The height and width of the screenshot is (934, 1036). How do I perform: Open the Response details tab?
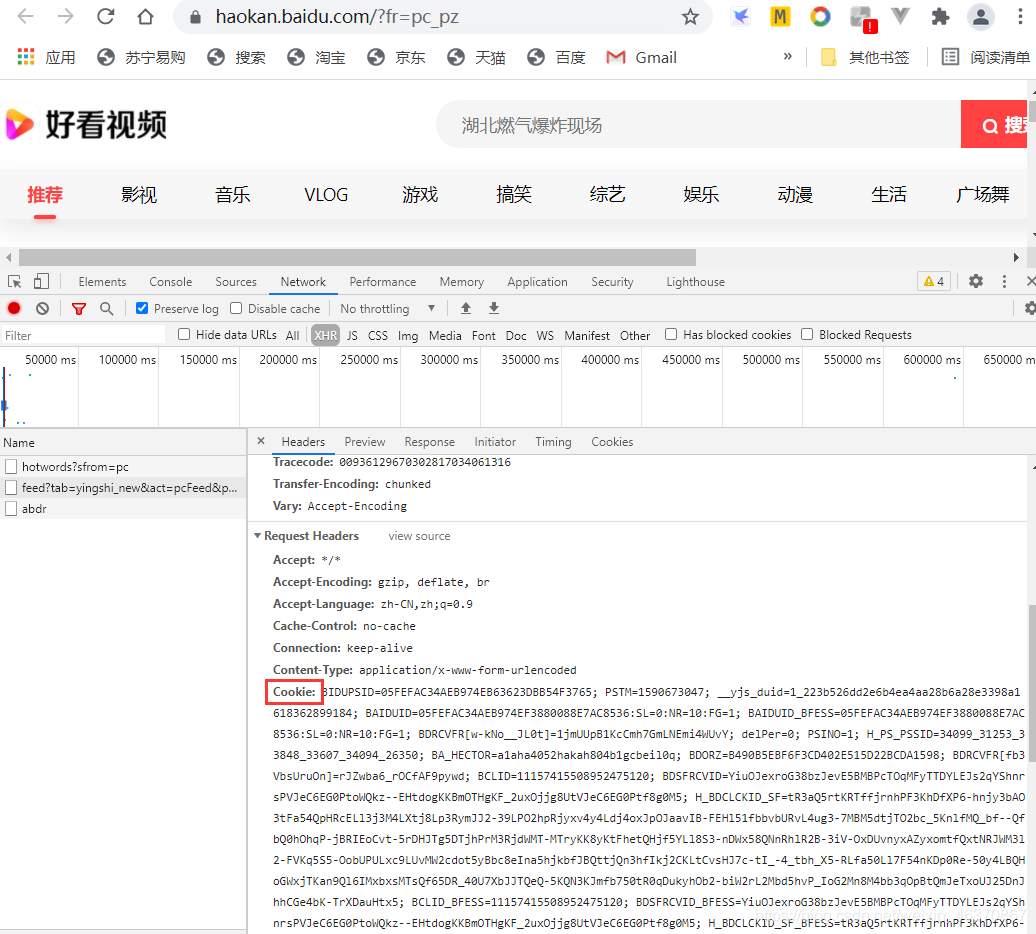click(x=429, y=442)
